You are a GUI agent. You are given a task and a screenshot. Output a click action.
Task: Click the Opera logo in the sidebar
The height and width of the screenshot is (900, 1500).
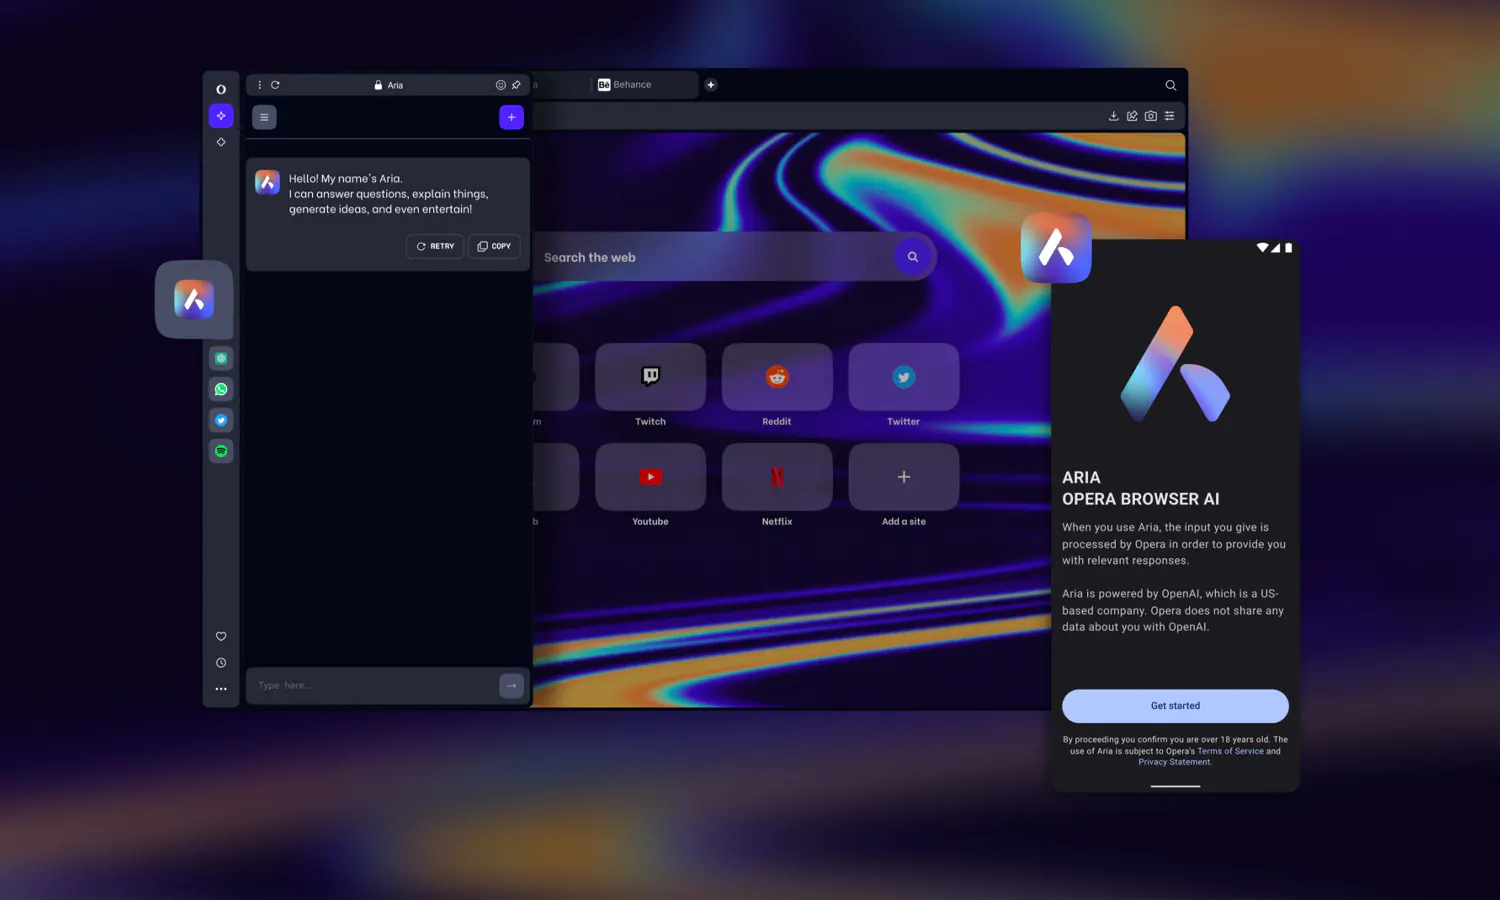click(221, 89)
